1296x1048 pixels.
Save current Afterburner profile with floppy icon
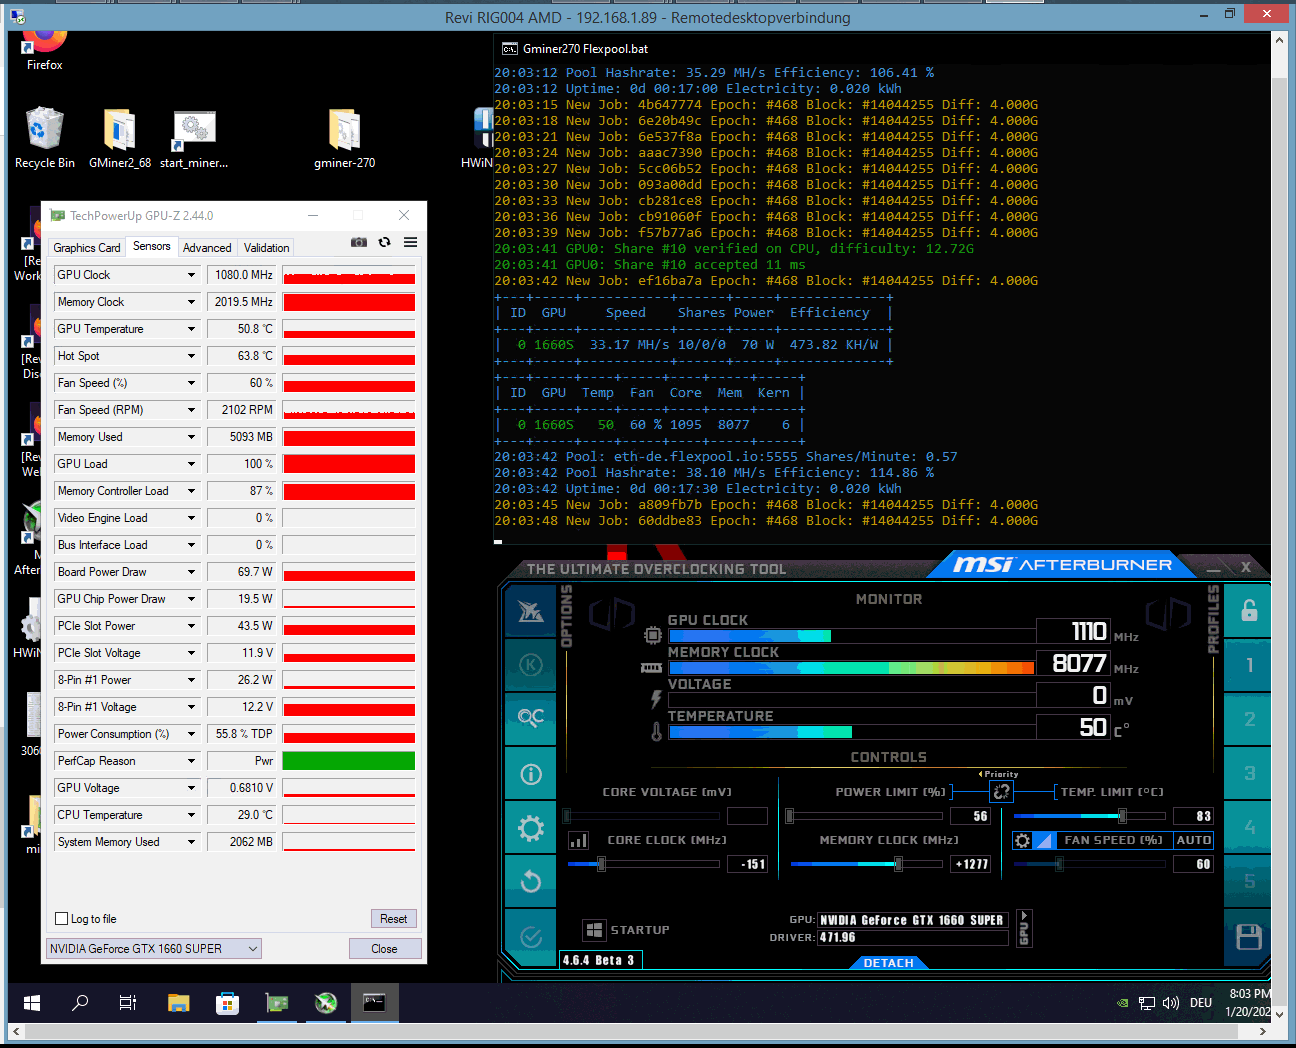pyautogui.click(x=1249, y=937)
